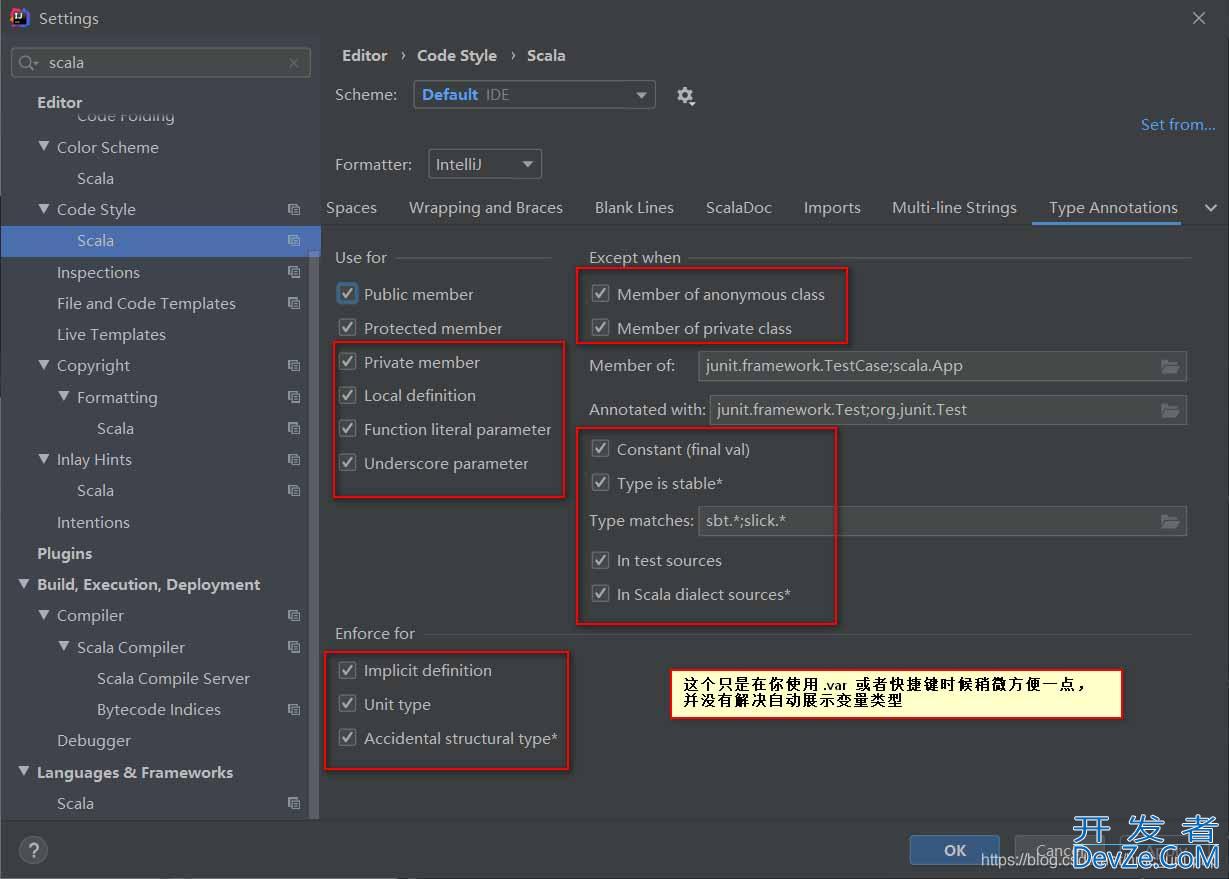Open Blank Lines tab
1229x879 pixels.
tap(634, 208)
